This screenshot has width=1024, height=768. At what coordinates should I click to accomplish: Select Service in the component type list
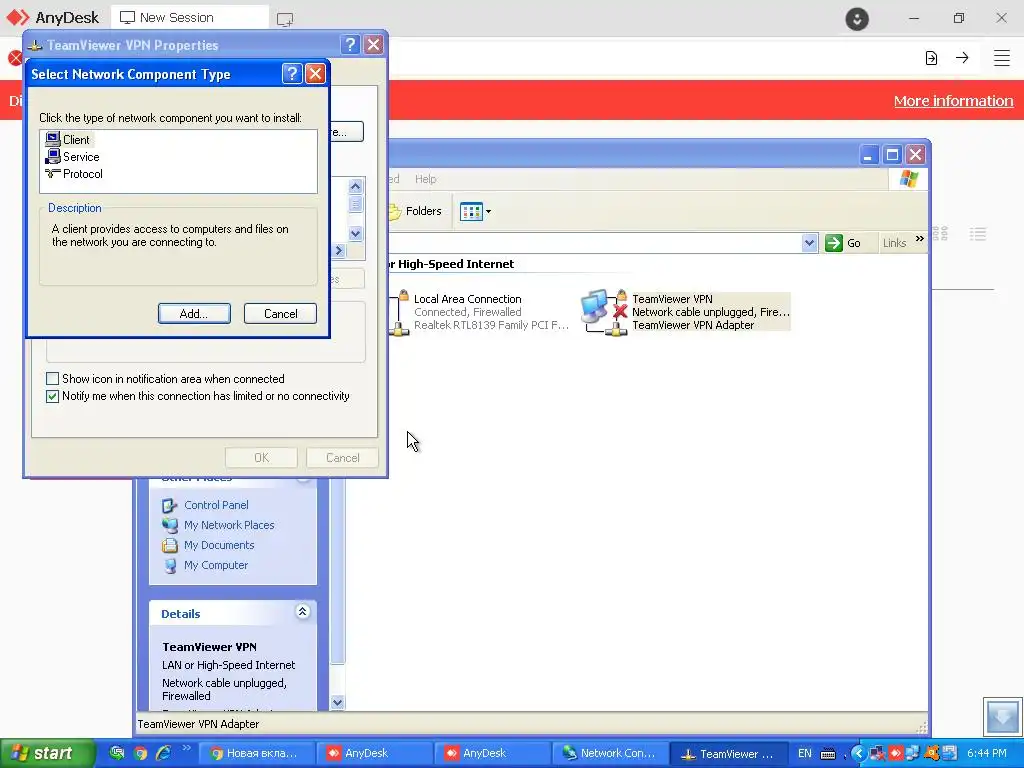click(x=72, y=157)
